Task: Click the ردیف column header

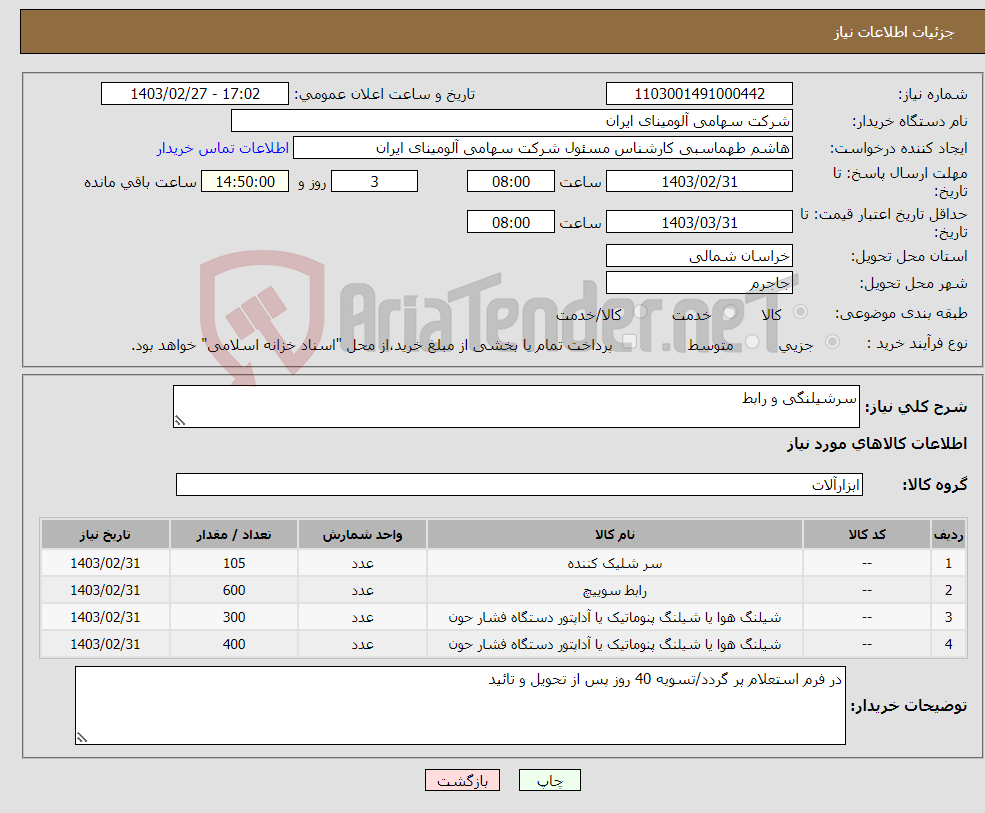Action: pos(949,535)
